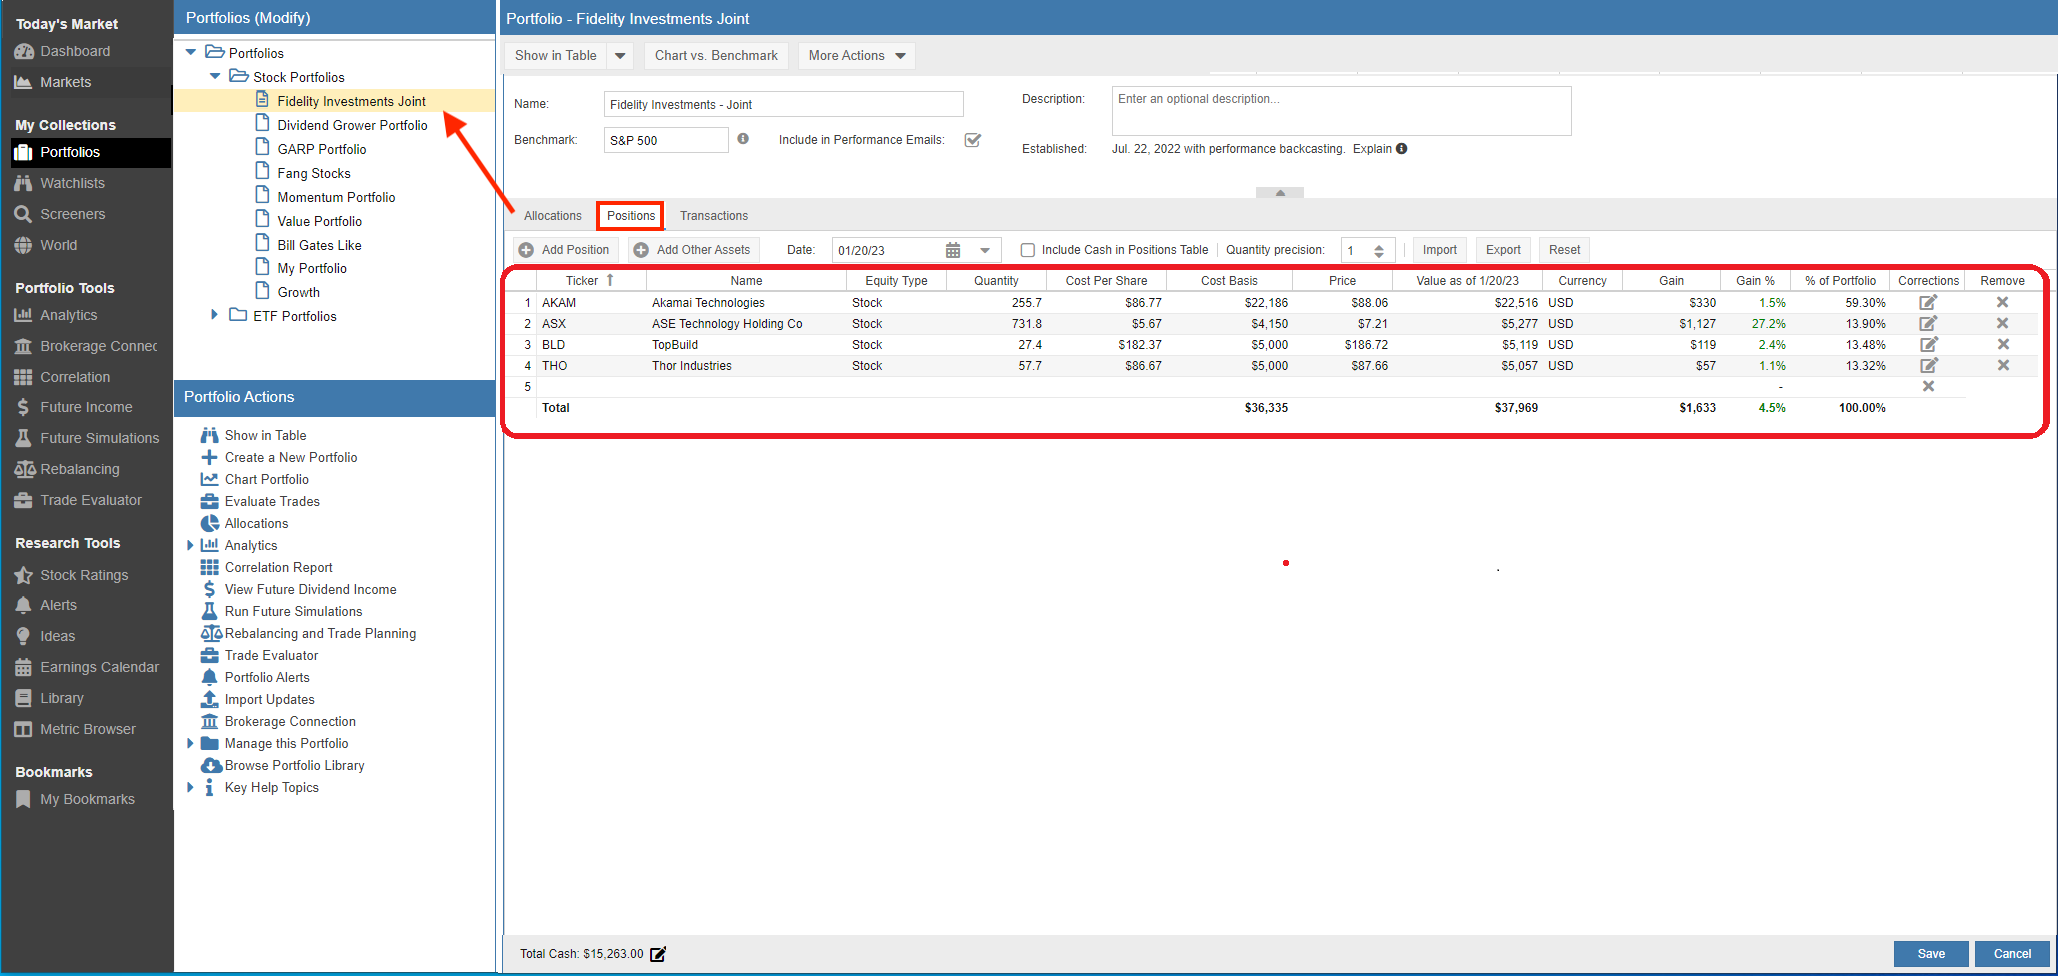Sort by the Gain % column header
The width and height of the screenshot is (2058, 976).
point(1755,281)
